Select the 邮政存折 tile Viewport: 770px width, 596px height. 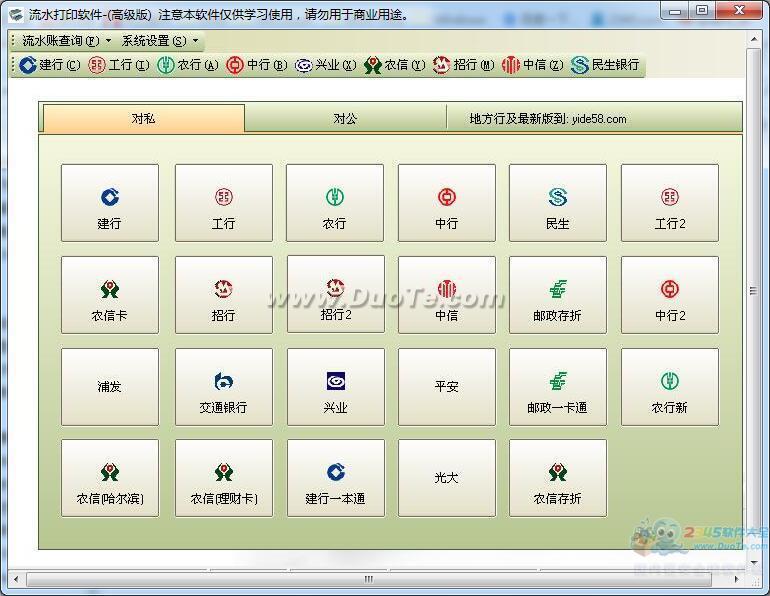[x=558, y=295]
